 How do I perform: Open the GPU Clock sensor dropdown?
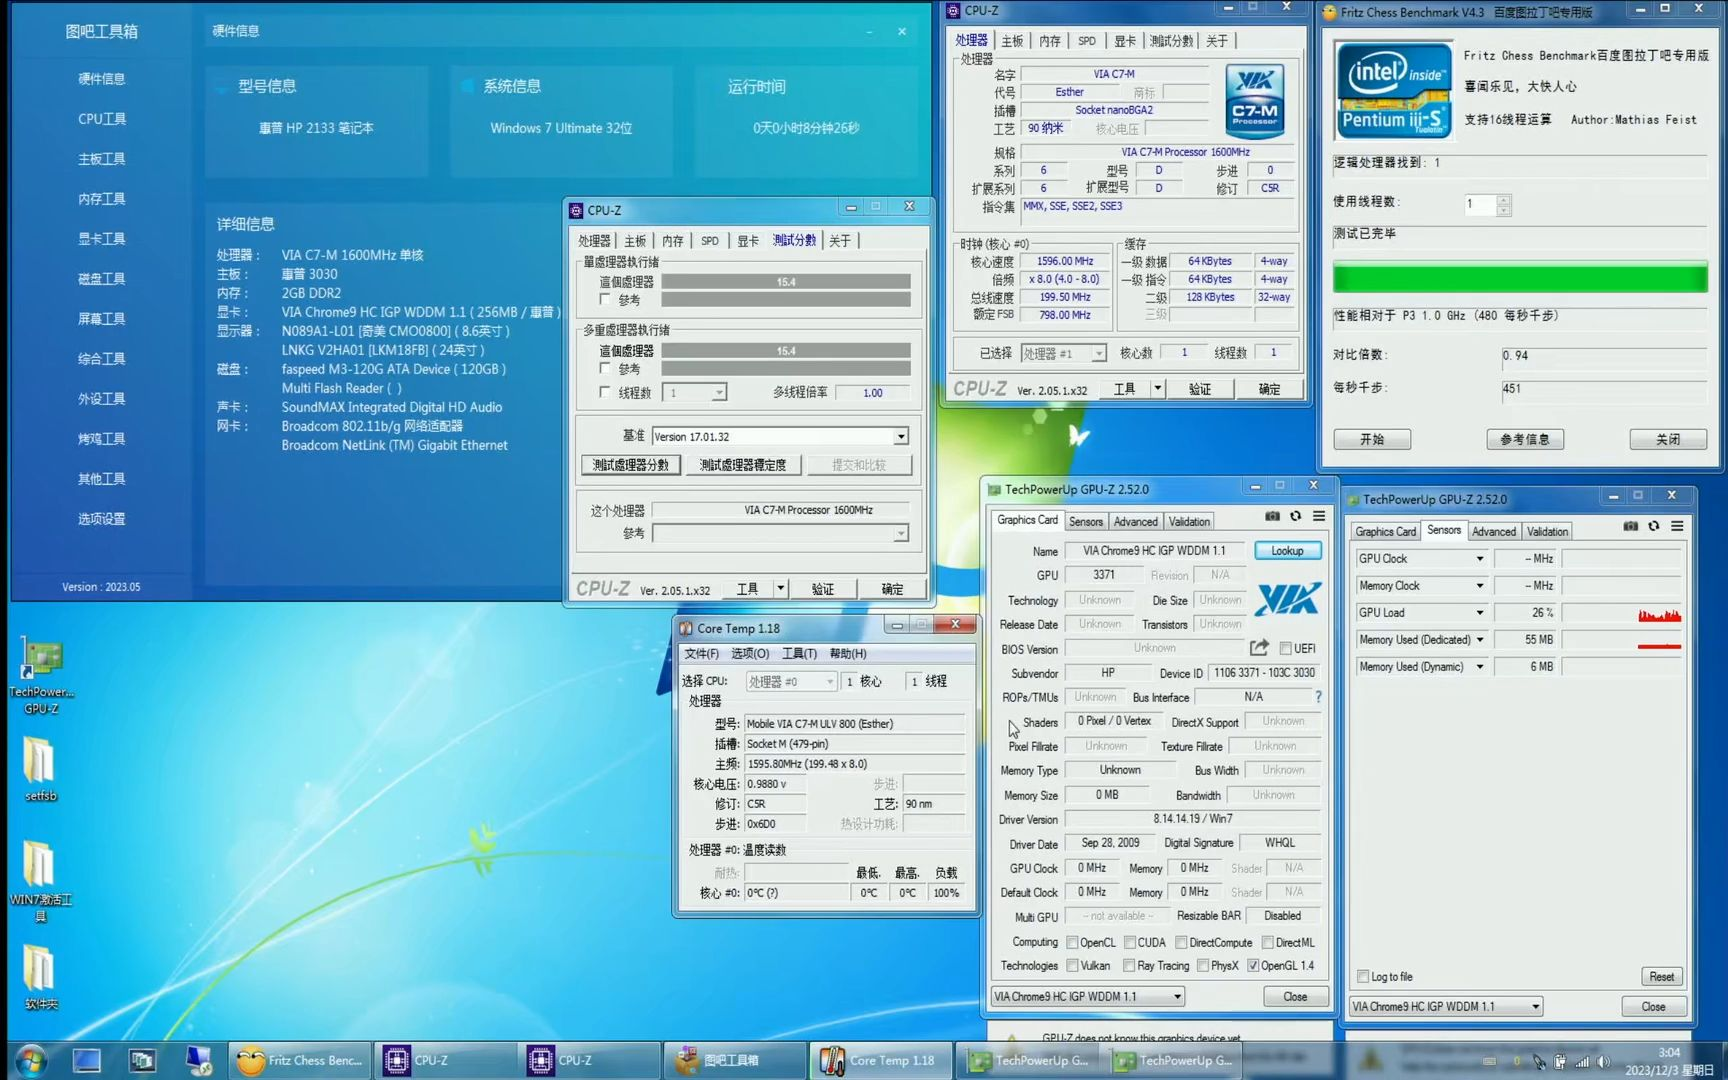click(x=1479, y=559)
